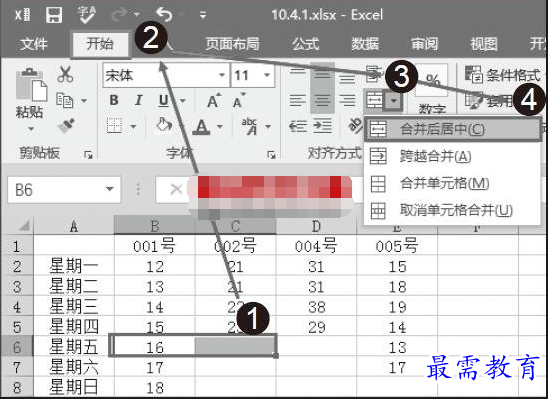Click the Align Left icon
This screenshot has width=548, height=399.
297,101
